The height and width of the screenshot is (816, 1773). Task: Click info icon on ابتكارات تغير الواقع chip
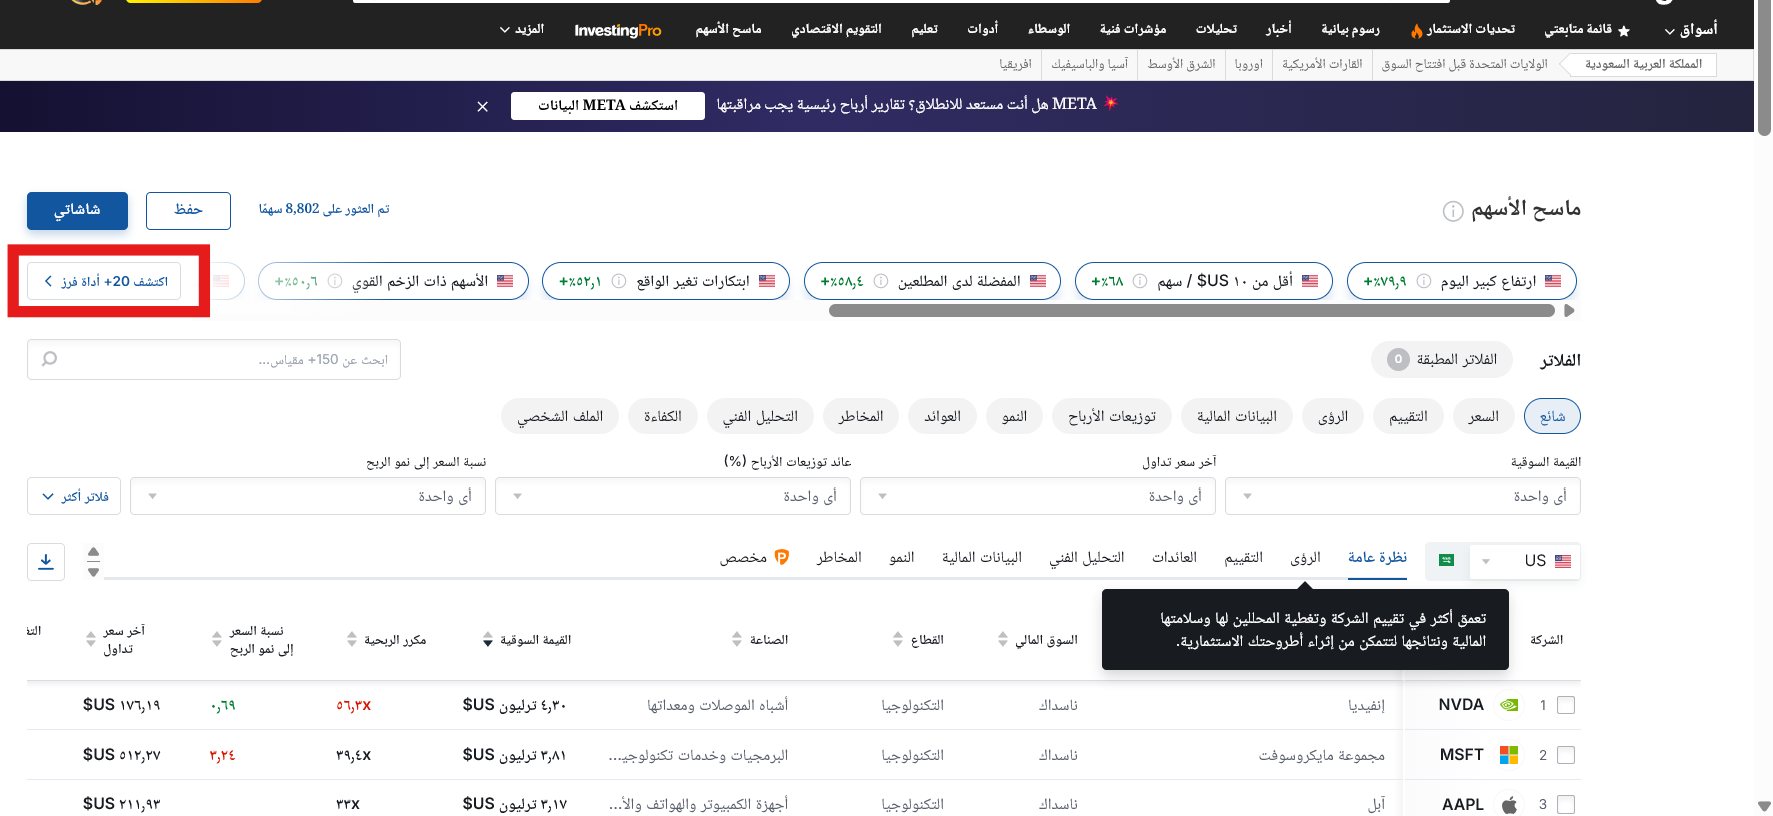(619, 281)
